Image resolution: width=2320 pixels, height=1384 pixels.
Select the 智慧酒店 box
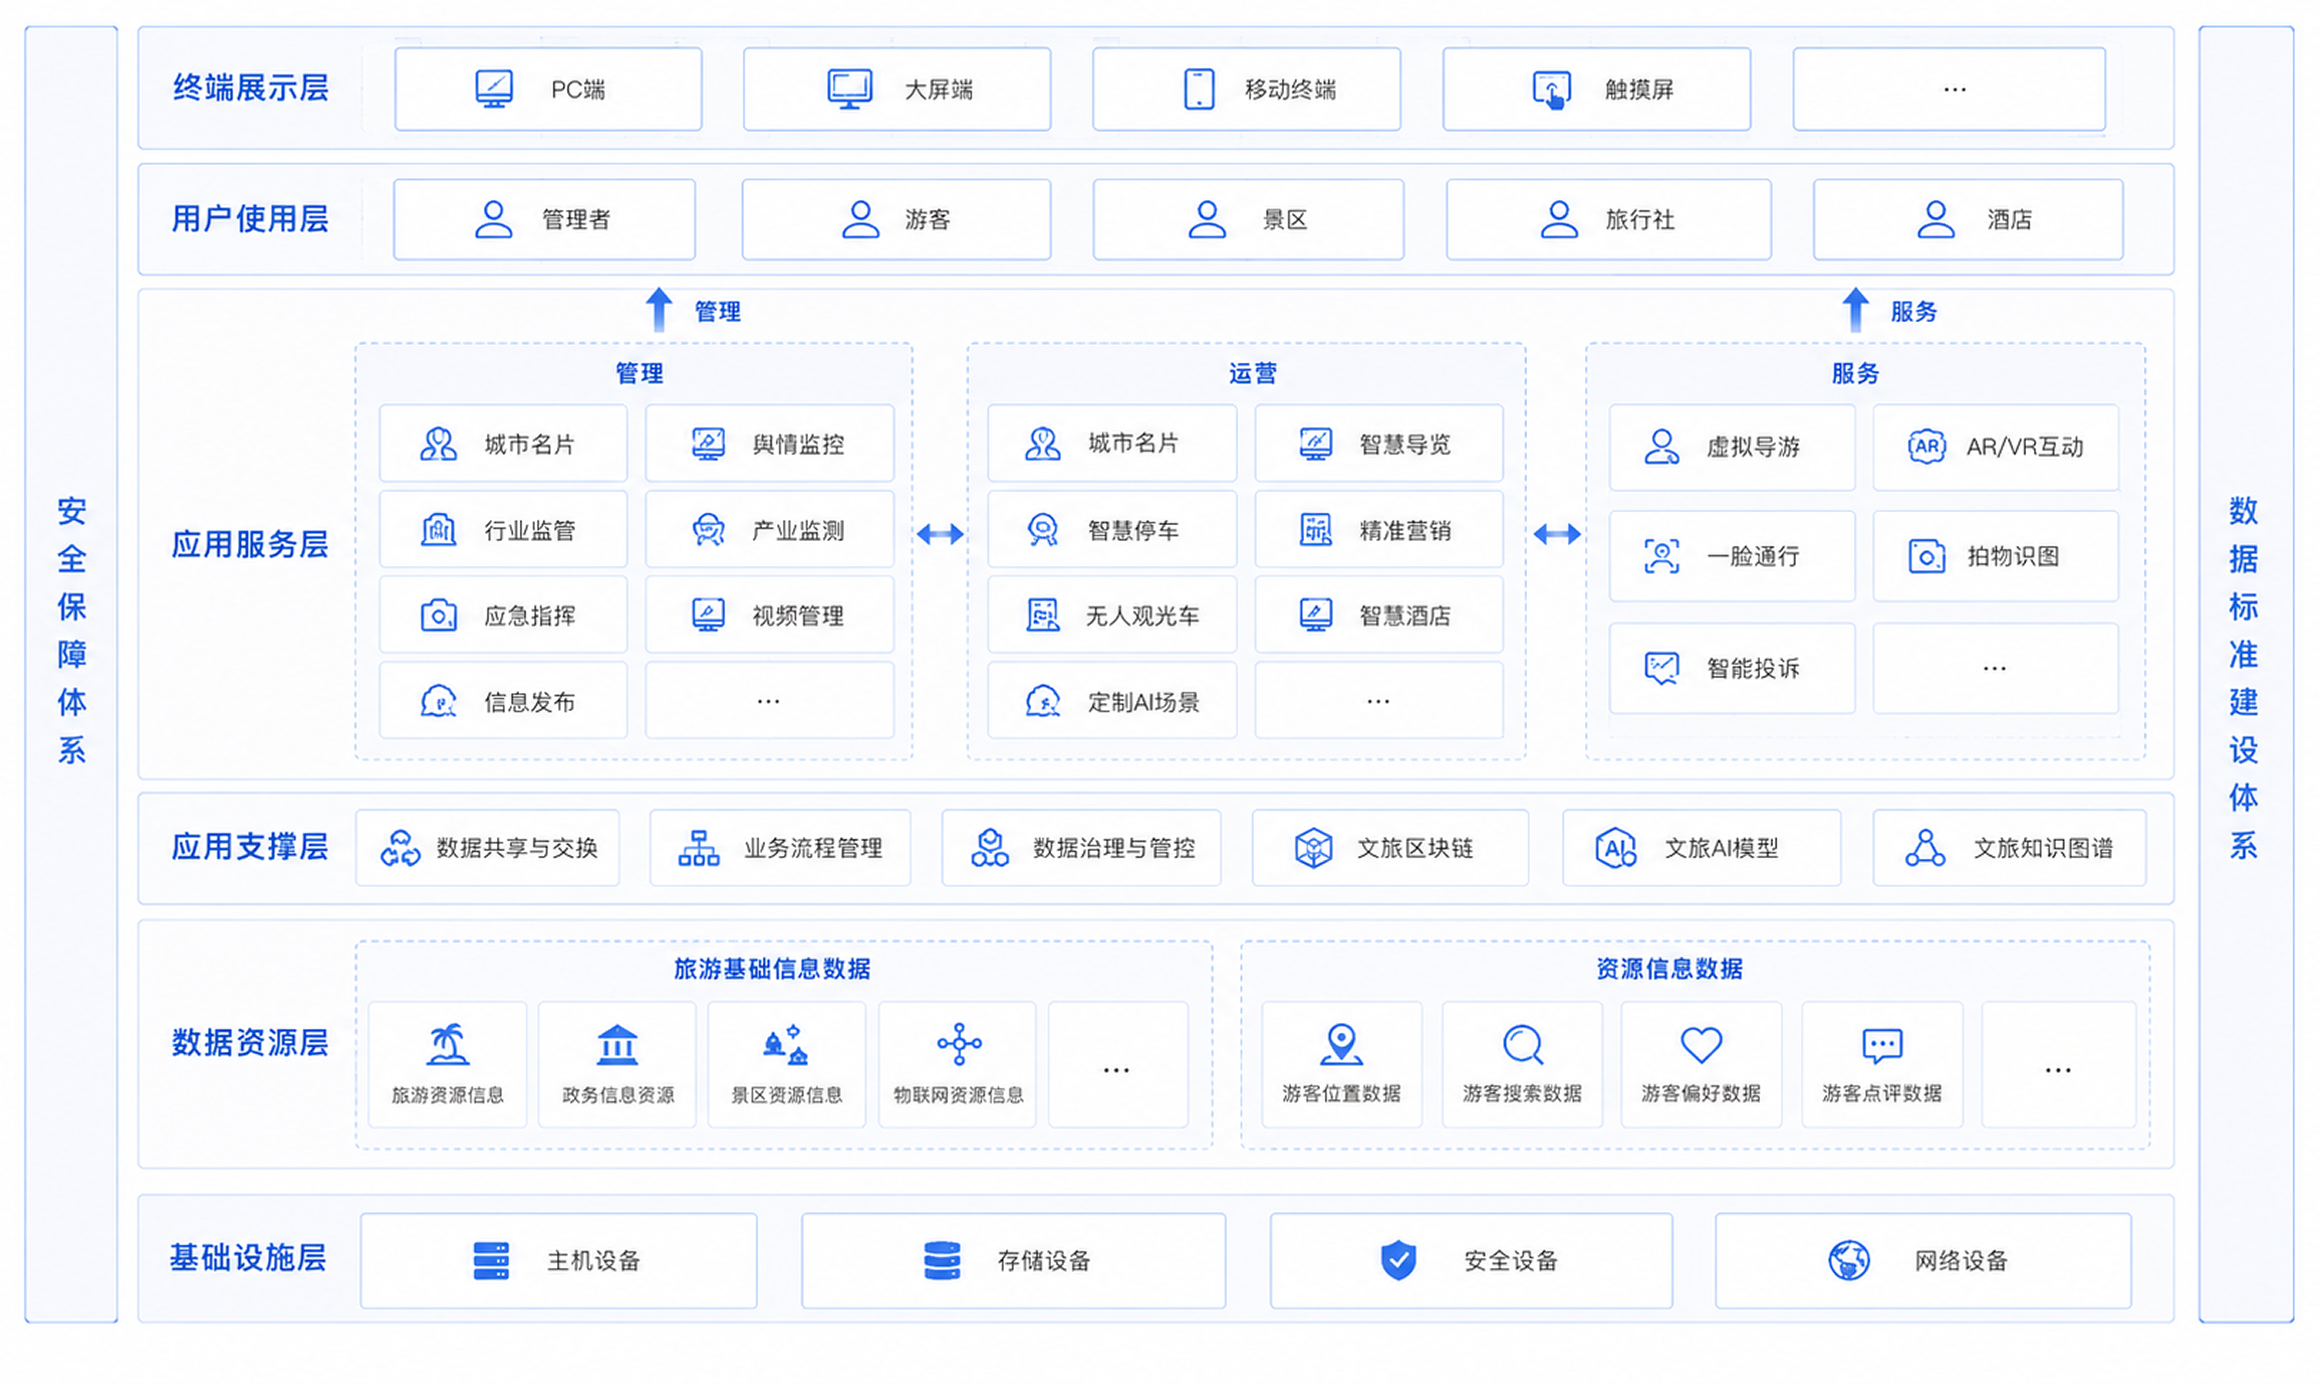[x=1379, y=615]
